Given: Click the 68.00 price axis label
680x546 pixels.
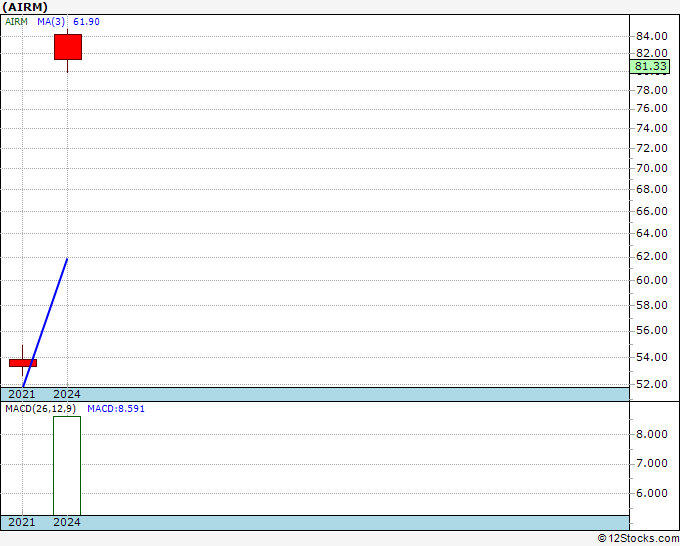Looking at the screenshot, I should click(651, 189).
